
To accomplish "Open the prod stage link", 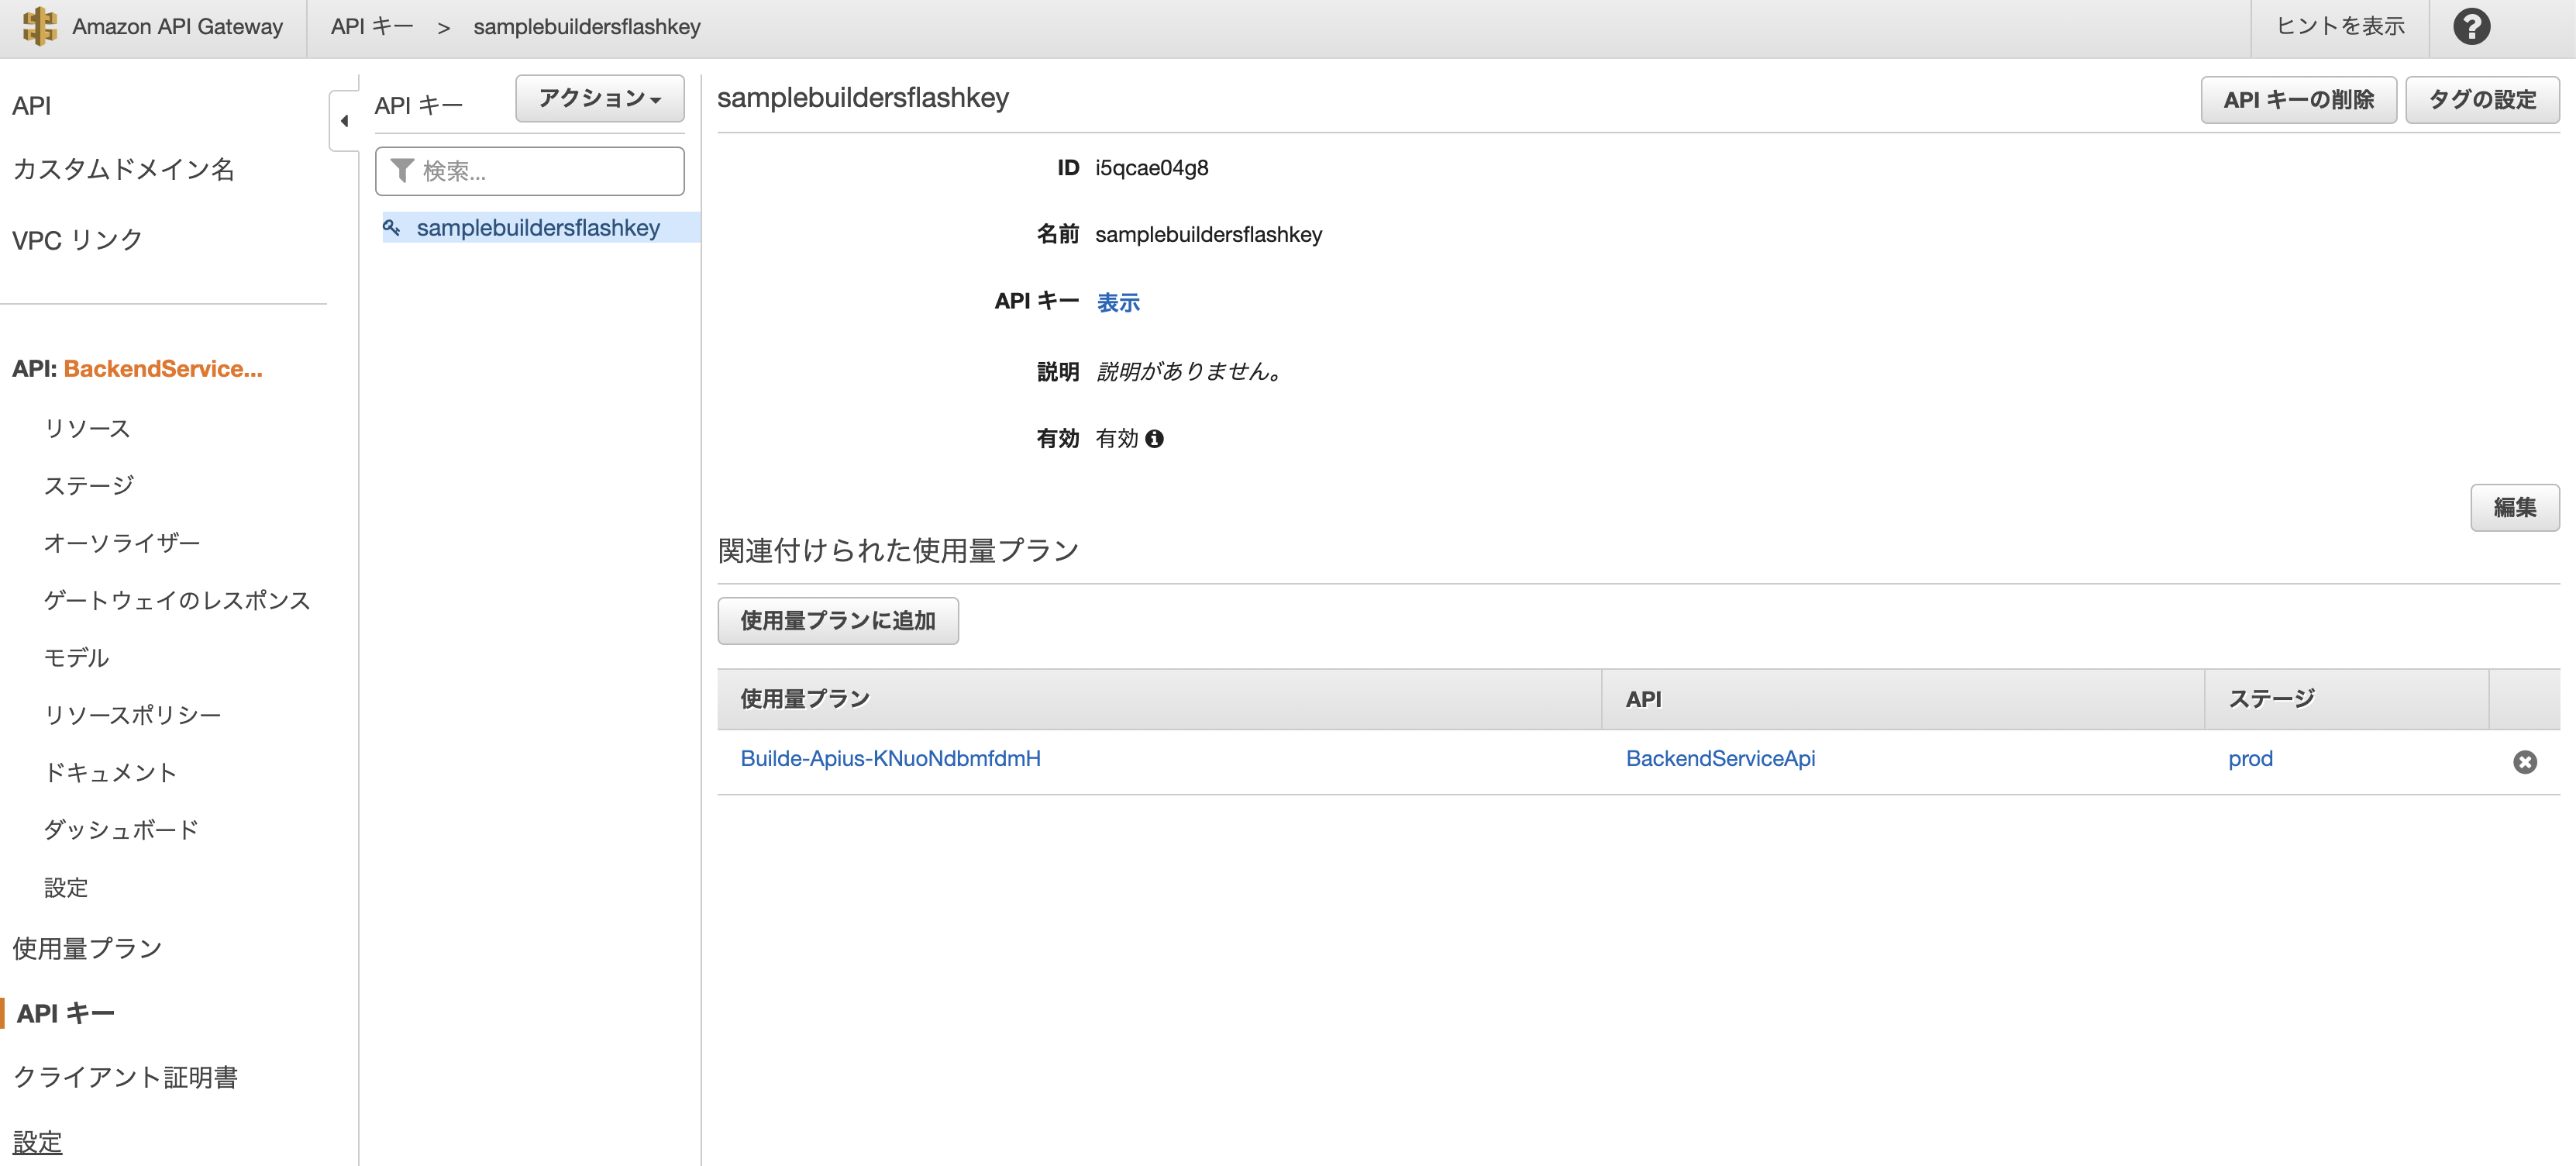I will click(x=2250, y=759).
